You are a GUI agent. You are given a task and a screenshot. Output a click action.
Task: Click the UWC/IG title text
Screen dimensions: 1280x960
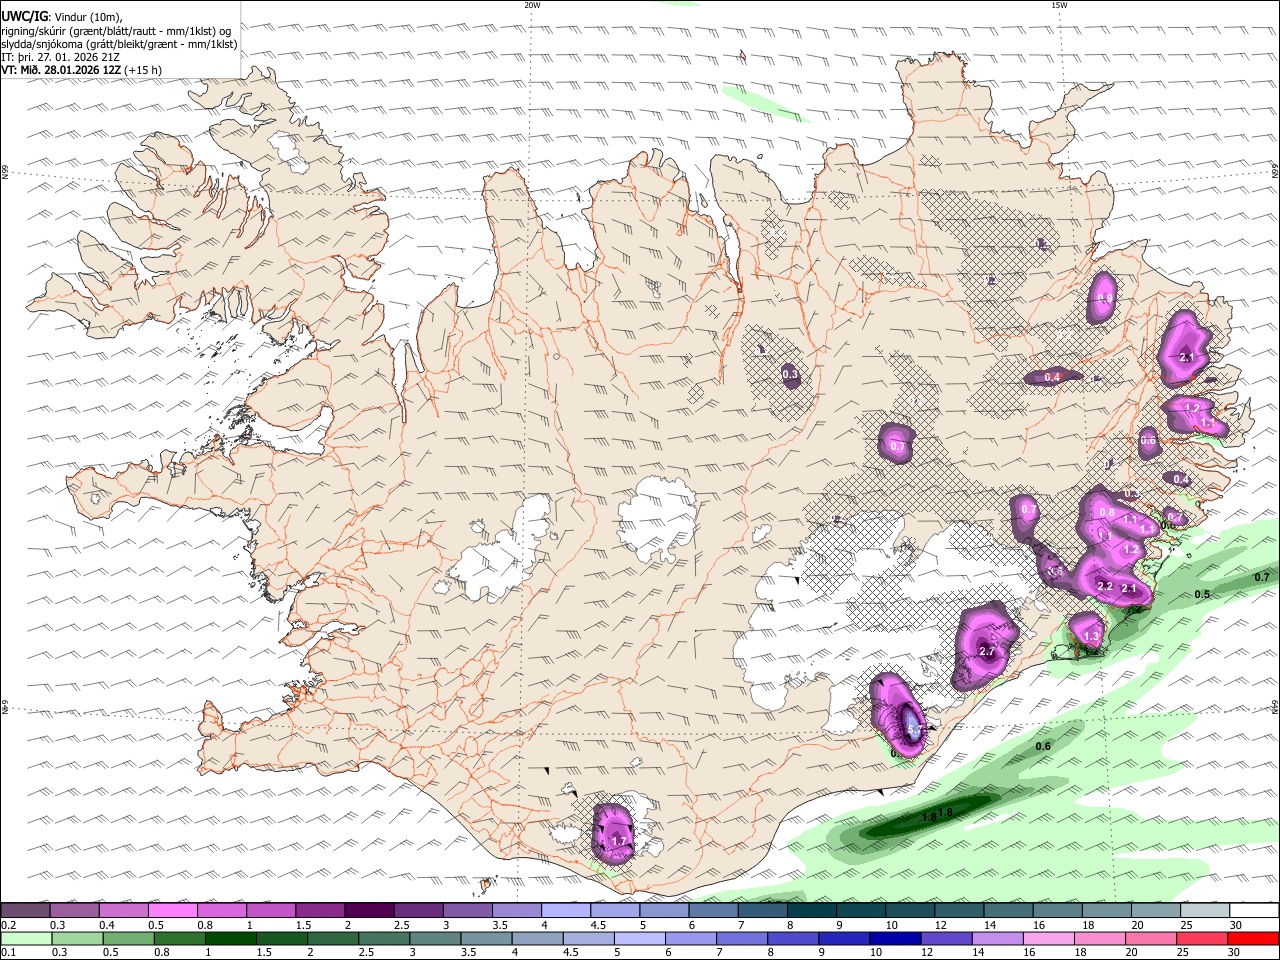click(24, 15)
